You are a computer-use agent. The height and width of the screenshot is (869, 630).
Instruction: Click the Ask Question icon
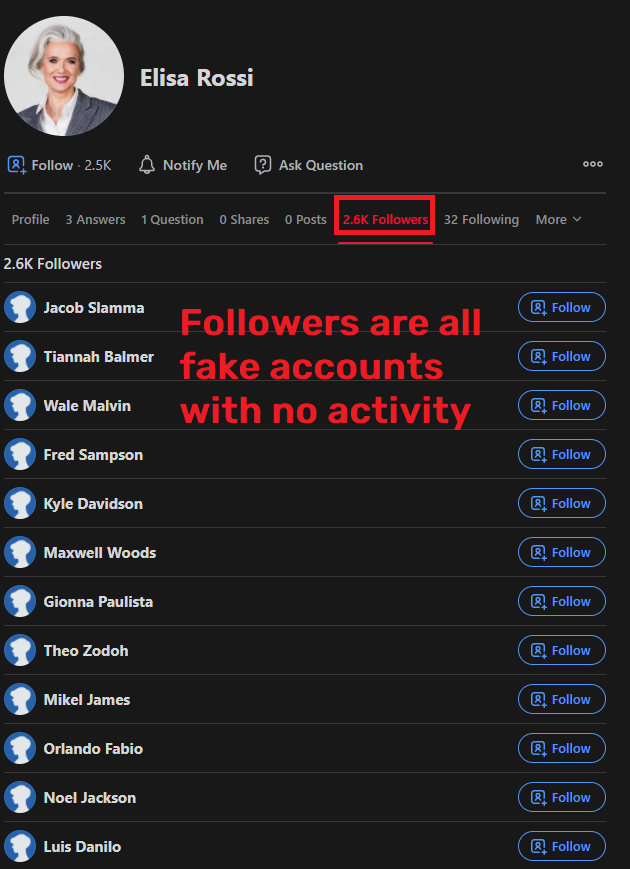(263, 165)
